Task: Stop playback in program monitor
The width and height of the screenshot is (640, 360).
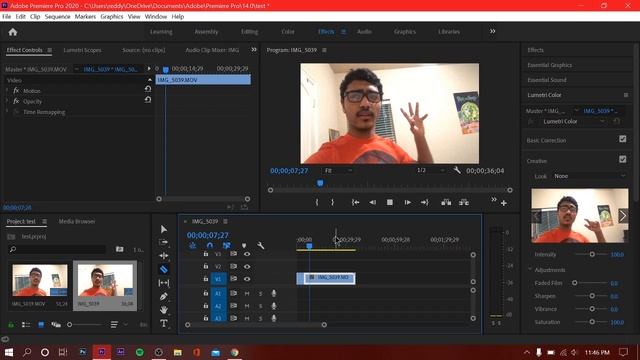Action: tap(390, 202)
